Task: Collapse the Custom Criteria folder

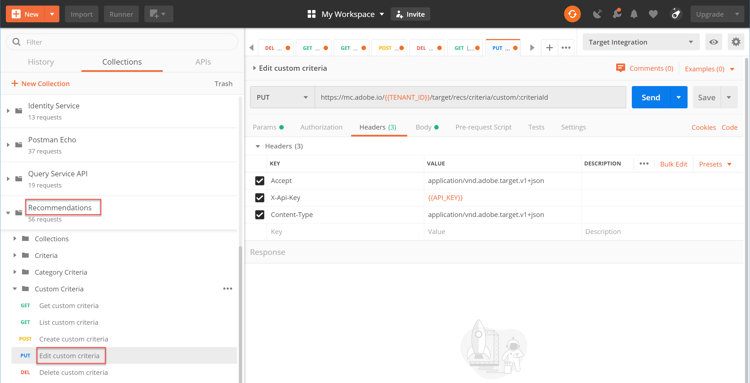Action: (15, 289)
